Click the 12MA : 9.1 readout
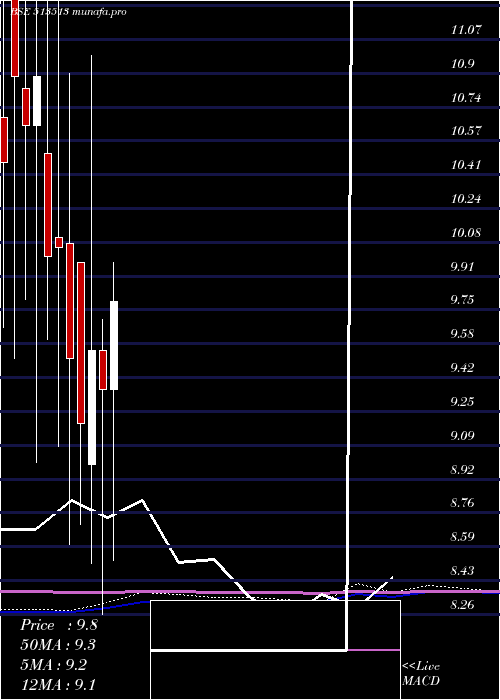The image size is (500, 700). 58,684
